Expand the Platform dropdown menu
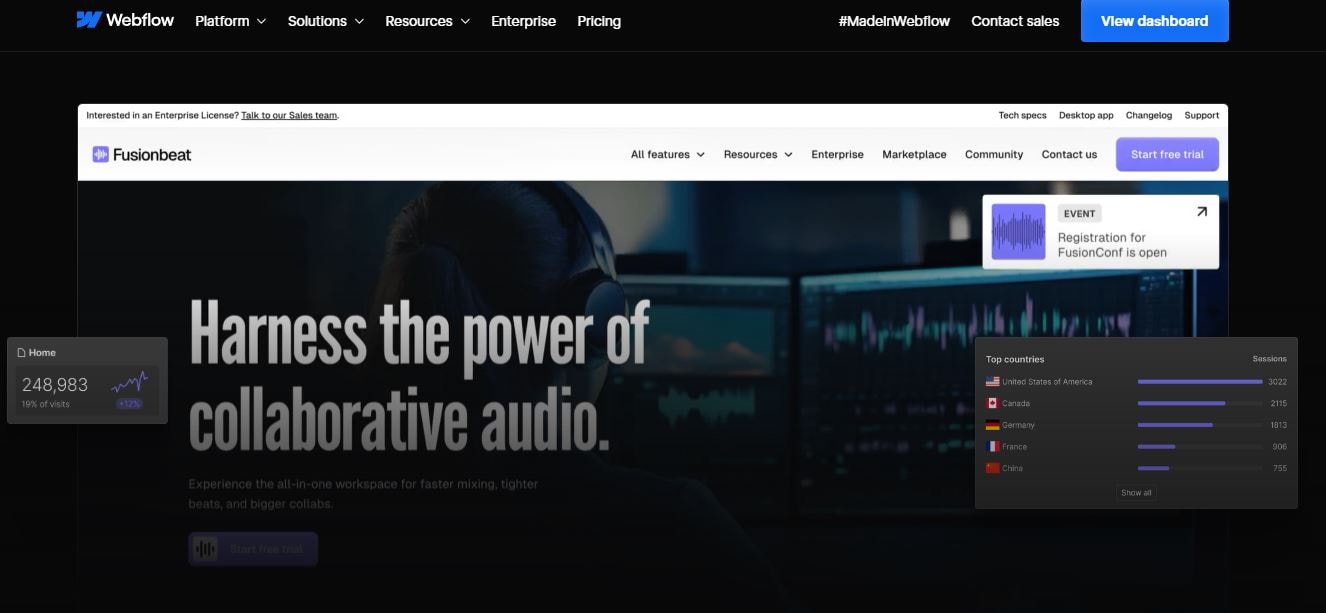The width and height of the screenshot is (1326, 613). 231,21
